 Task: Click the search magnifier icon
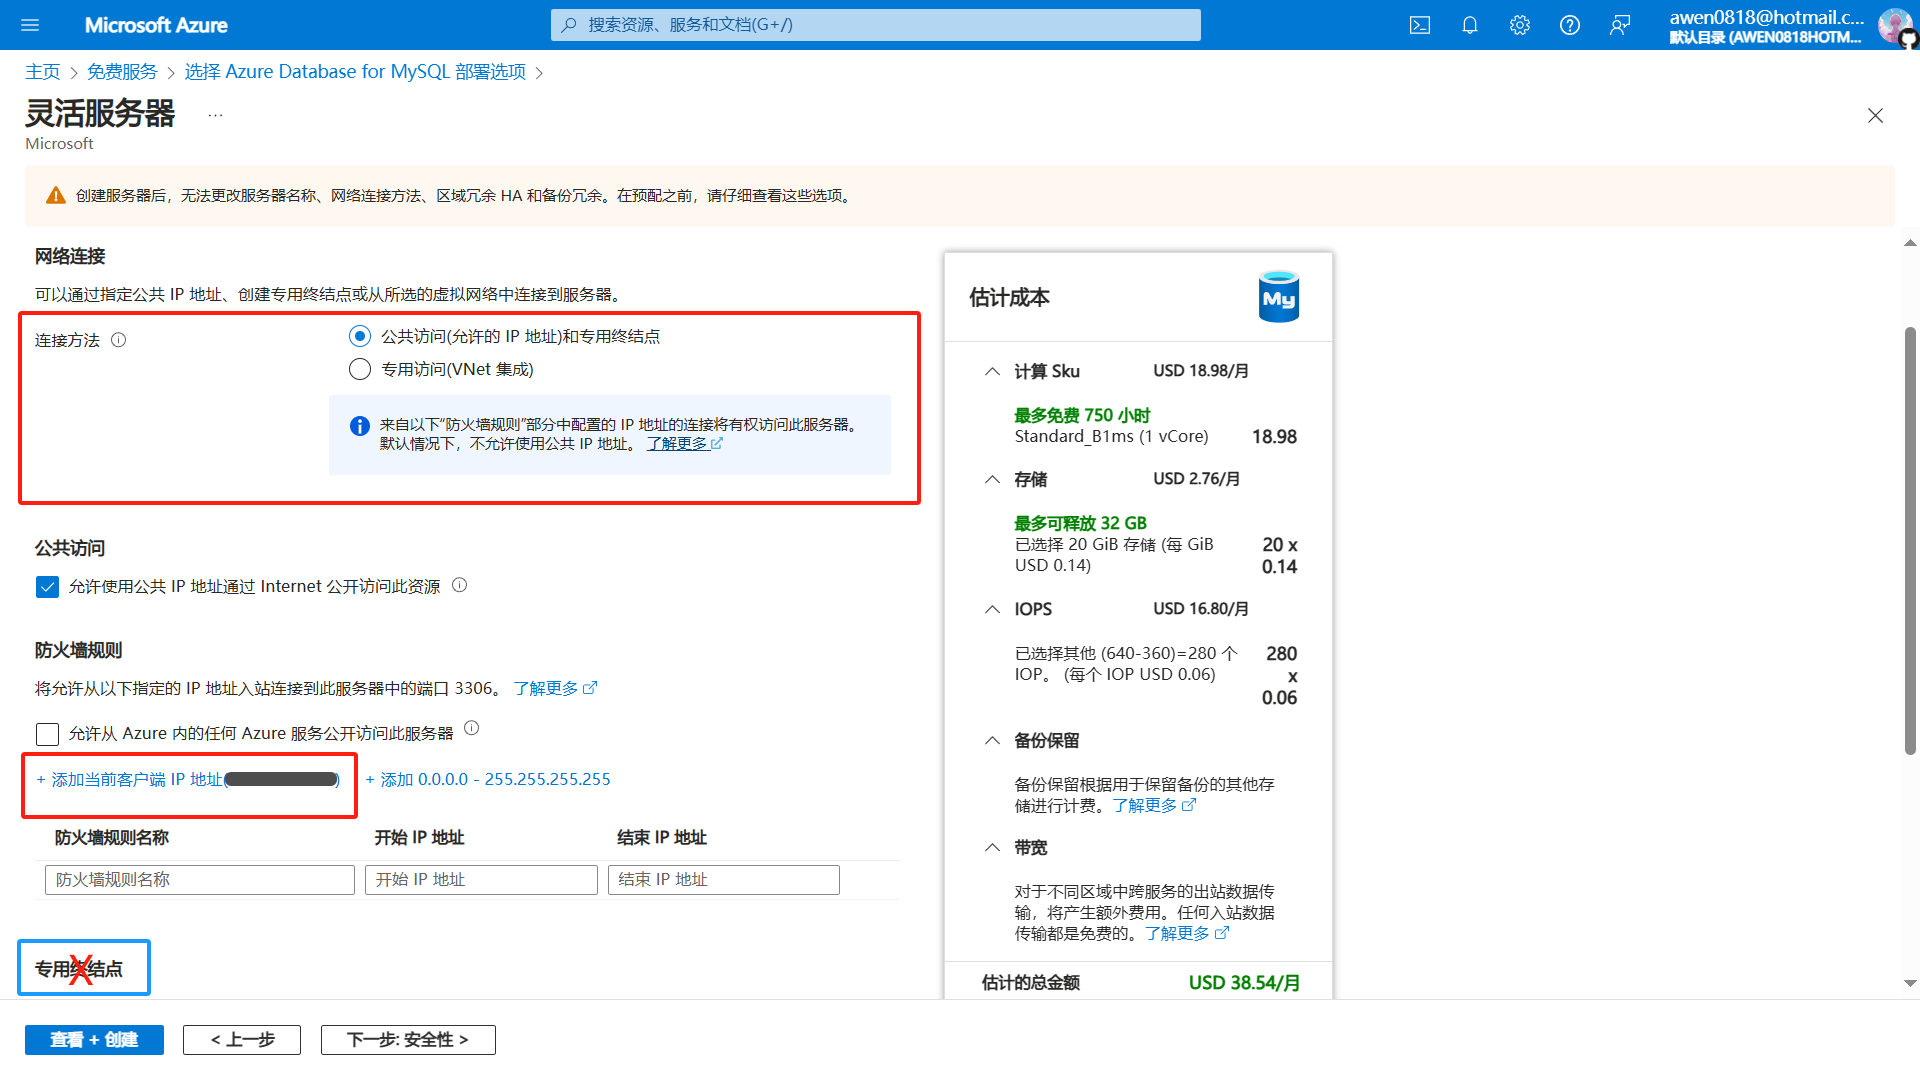(x=569, y=25)
